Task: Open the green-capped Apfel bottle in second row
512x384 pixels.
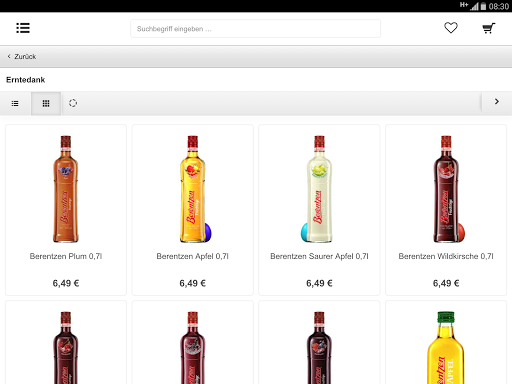Action: click(446, 348)
